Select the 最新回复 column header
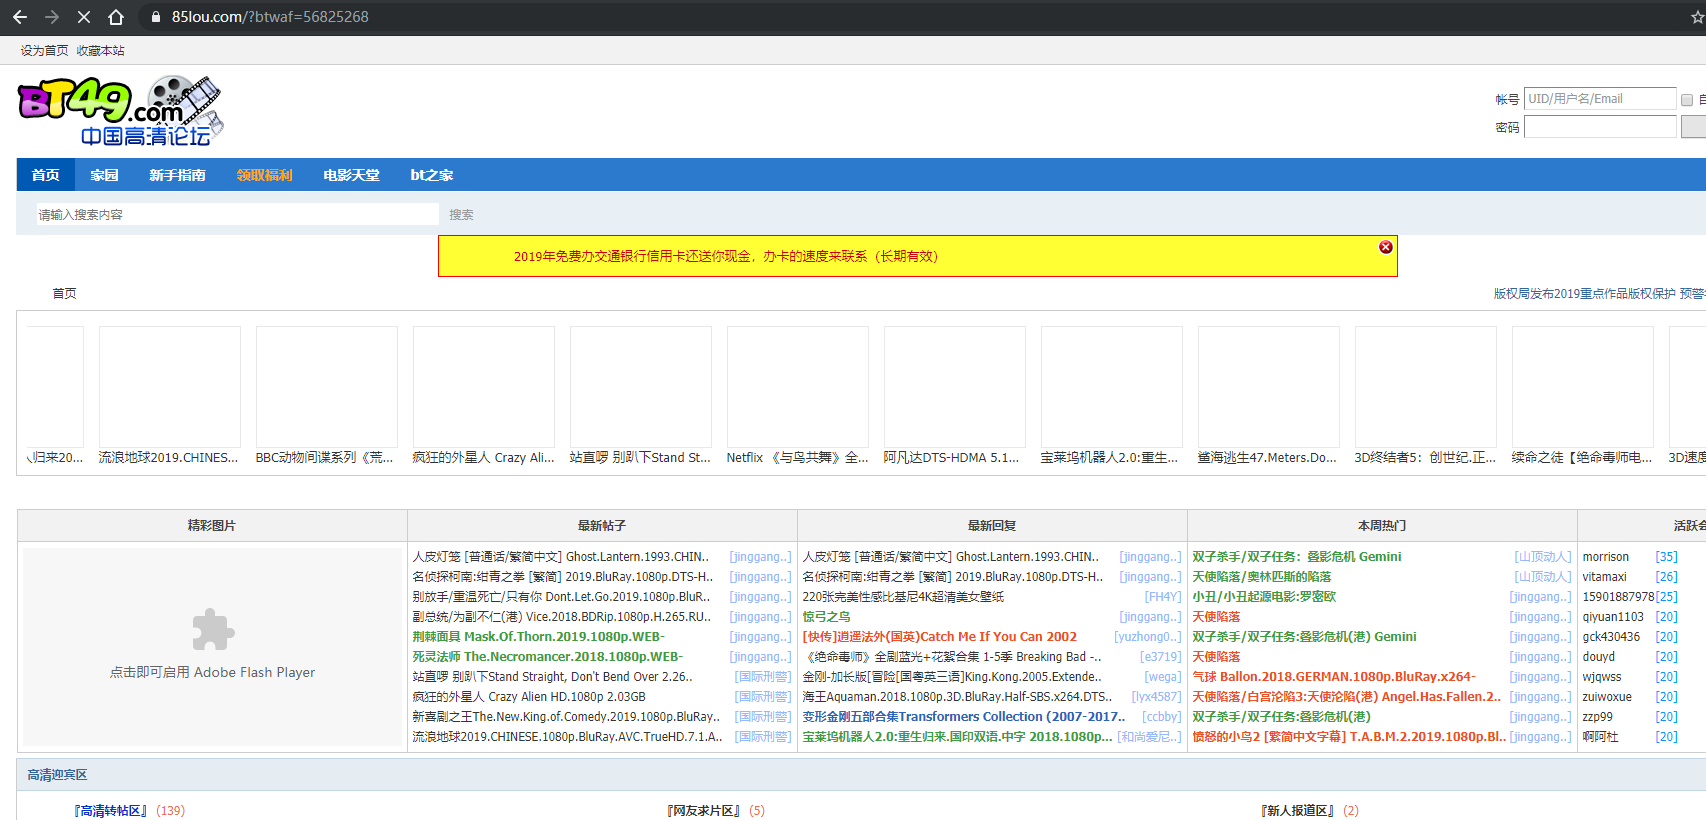1706x820 pixels. pos(992,525)
